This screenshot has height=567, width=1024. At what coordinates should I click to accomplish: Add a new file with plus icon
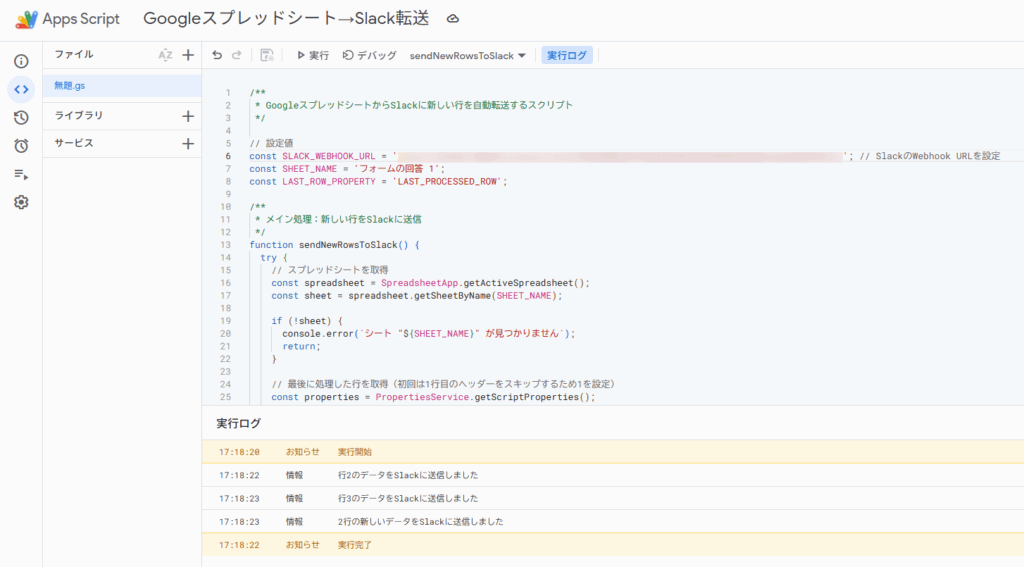[x=188, y=56]
